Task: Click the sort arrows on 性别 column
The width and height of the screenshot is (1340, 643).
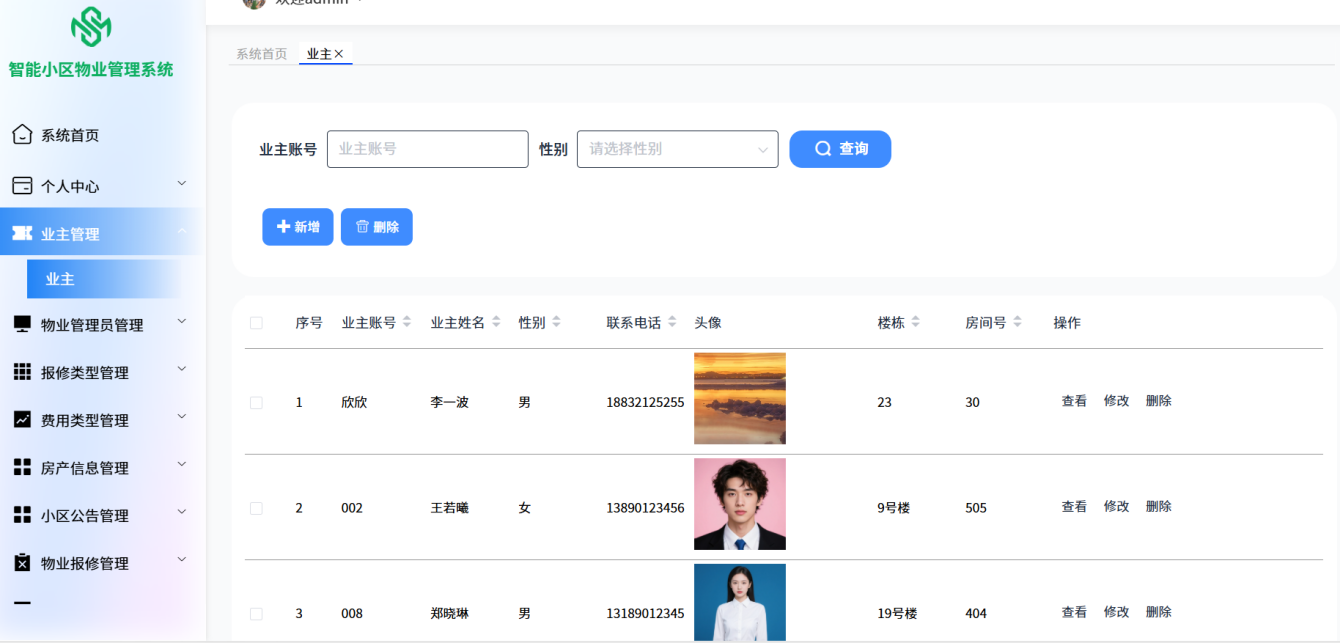Action: pyautogui.click(x=556, y=322)
